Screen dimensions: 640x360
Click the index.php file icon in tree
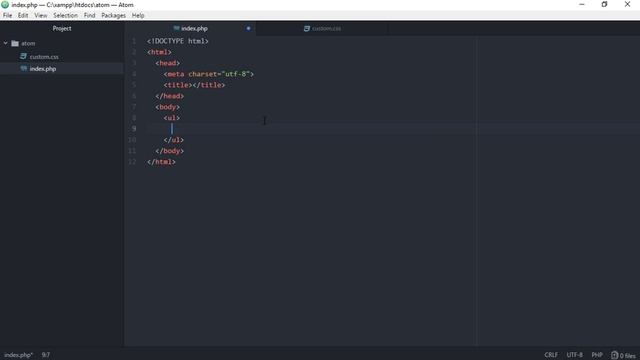[24, 69]
